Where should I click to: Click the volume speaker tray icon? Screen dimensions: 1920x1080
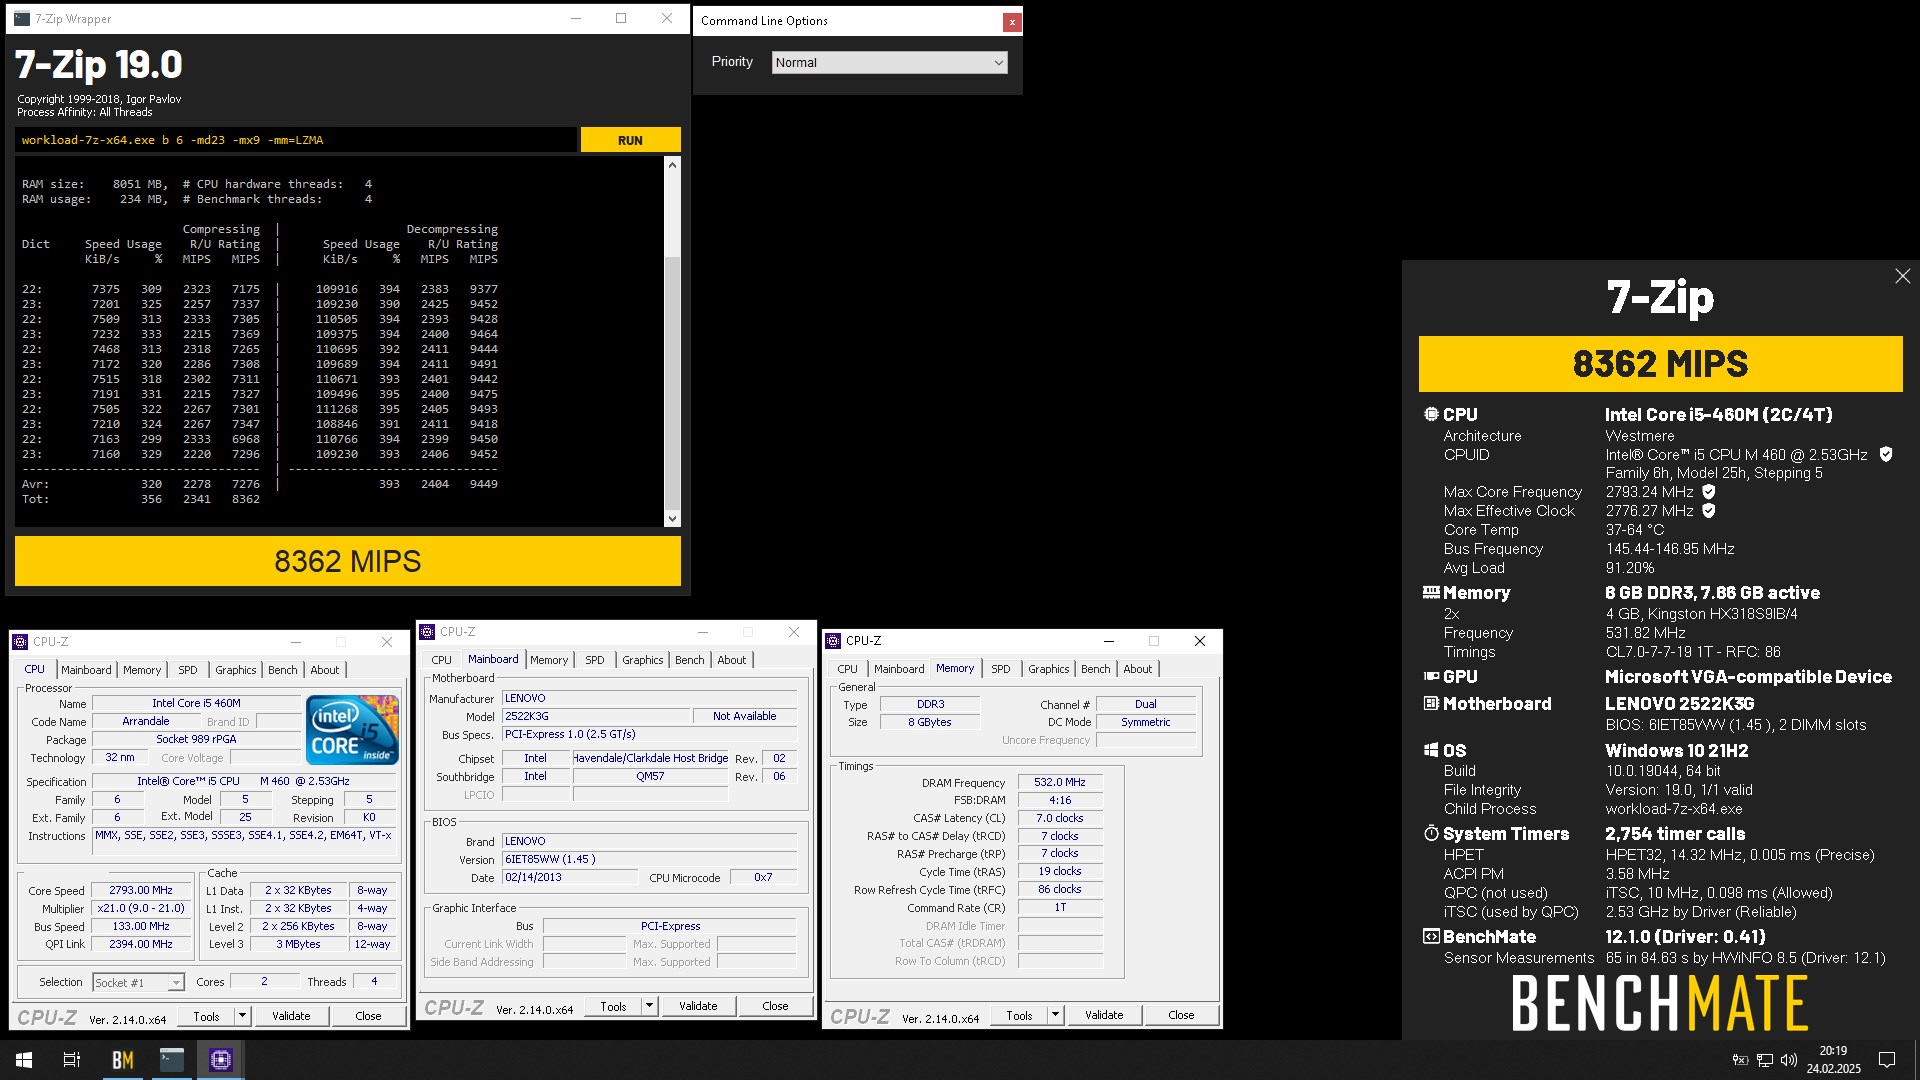[1789, 1060]
